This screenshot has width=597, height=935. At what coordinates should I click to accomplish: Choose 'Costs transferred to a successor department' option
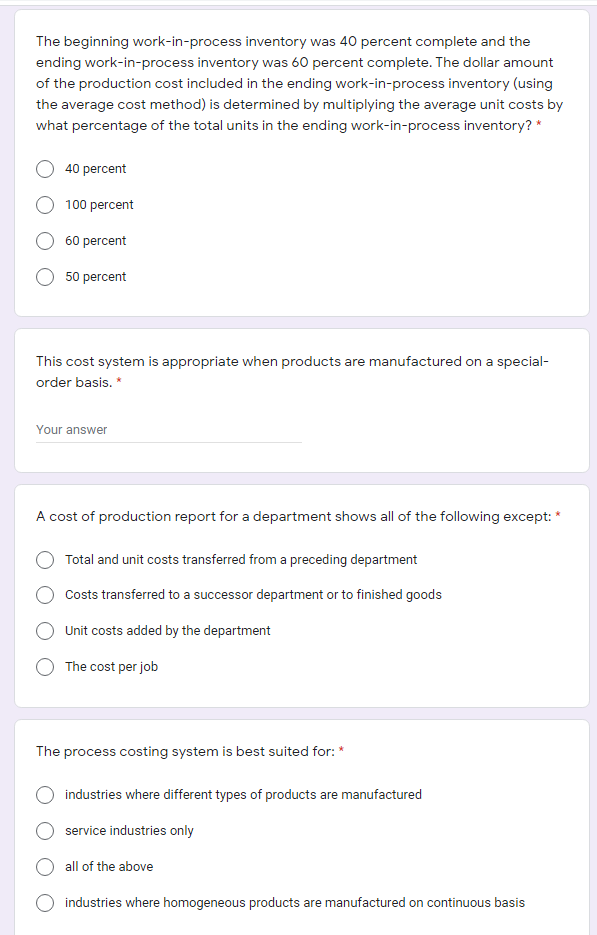click(x=45, y=595)
